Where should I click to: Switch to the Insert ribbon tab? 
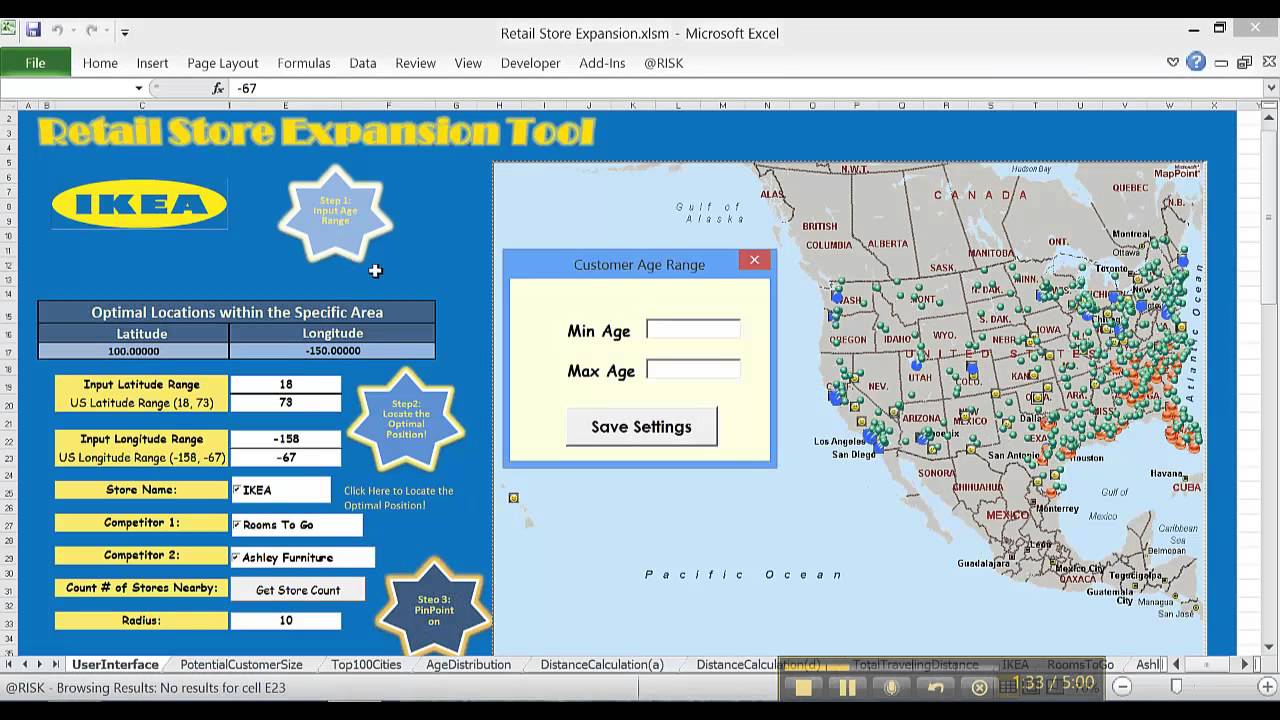pyautogui.click(x=152, y=62)
